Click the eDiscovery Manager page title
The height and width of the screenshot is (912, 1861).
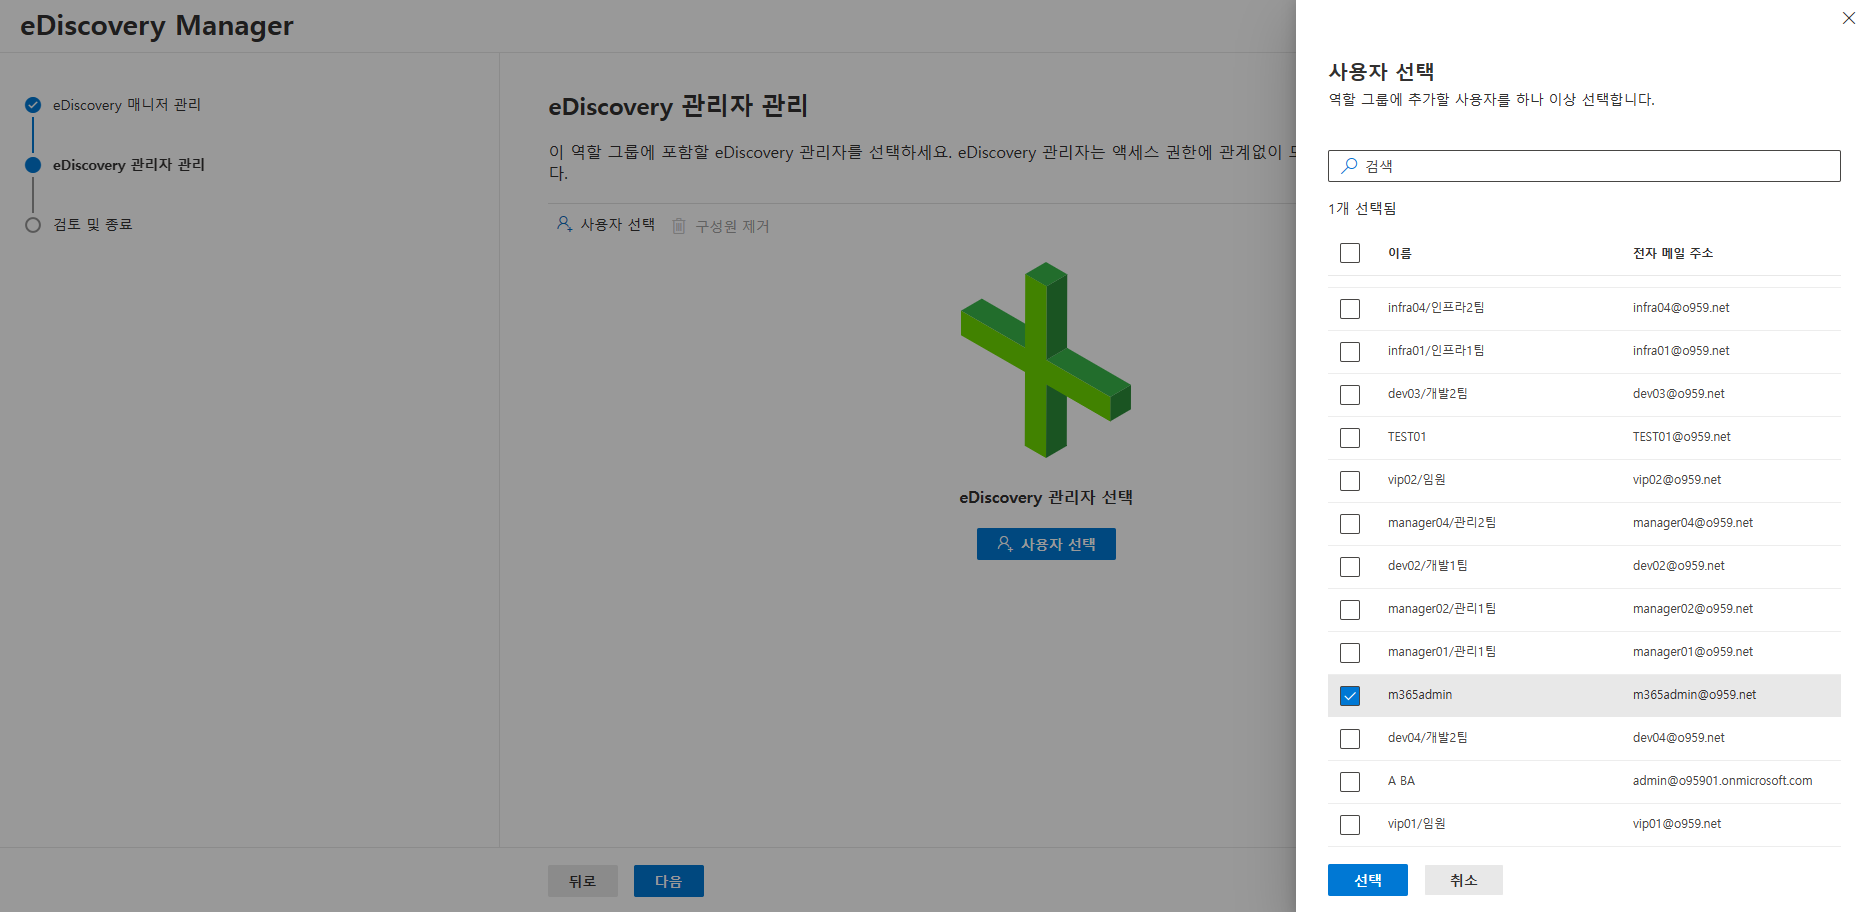(157, 26)
